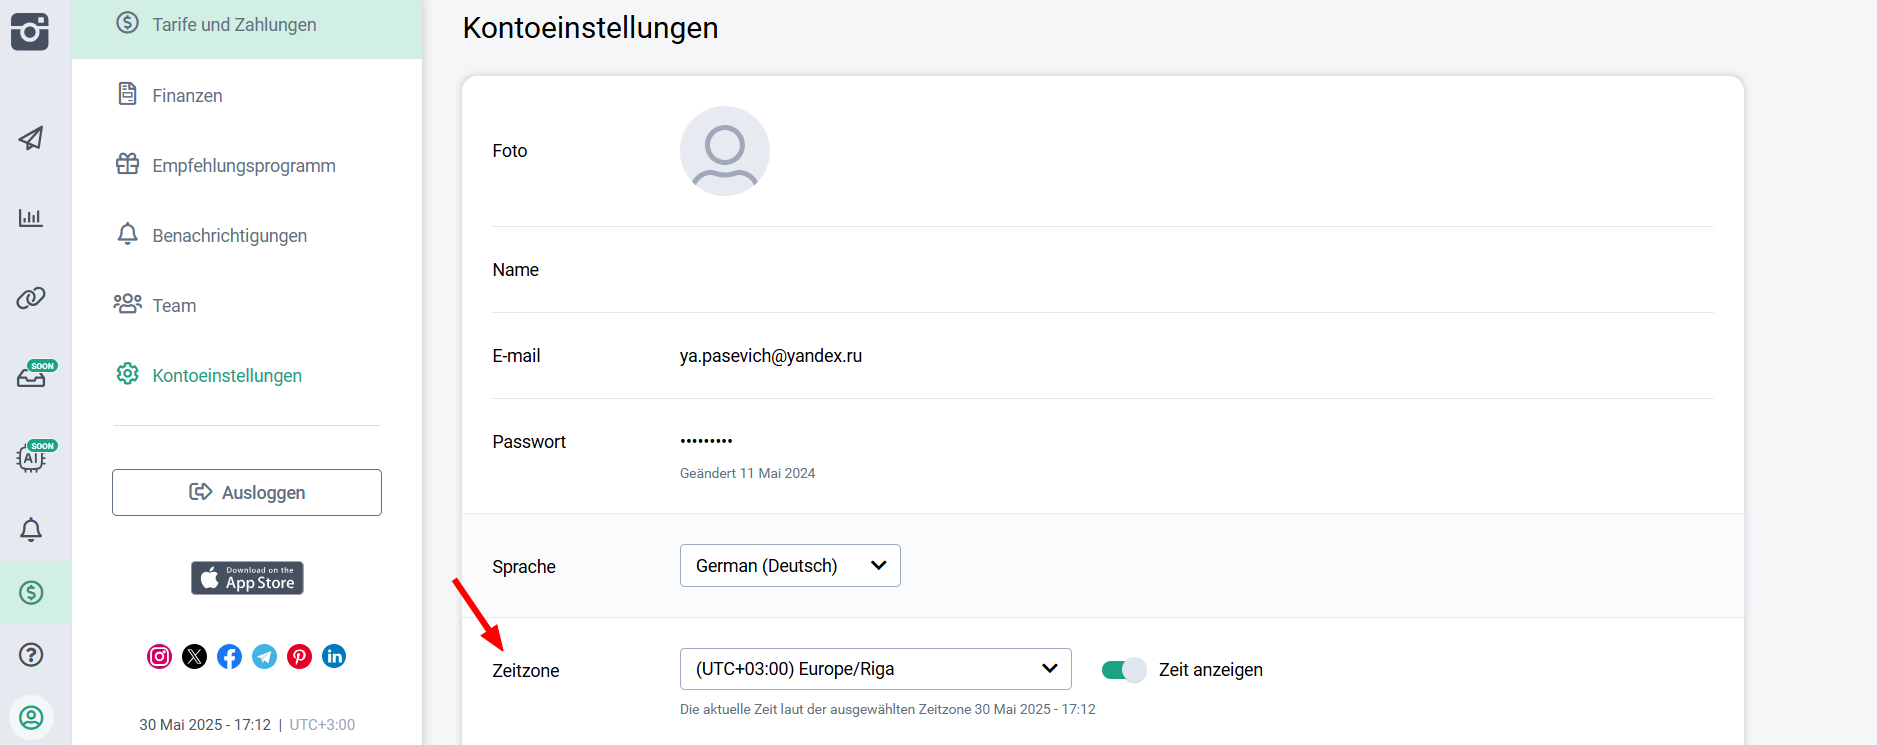Select Team in the settings menu
Image resolution: width=1877 pixels, height=745 pixels.
[174, 306]
